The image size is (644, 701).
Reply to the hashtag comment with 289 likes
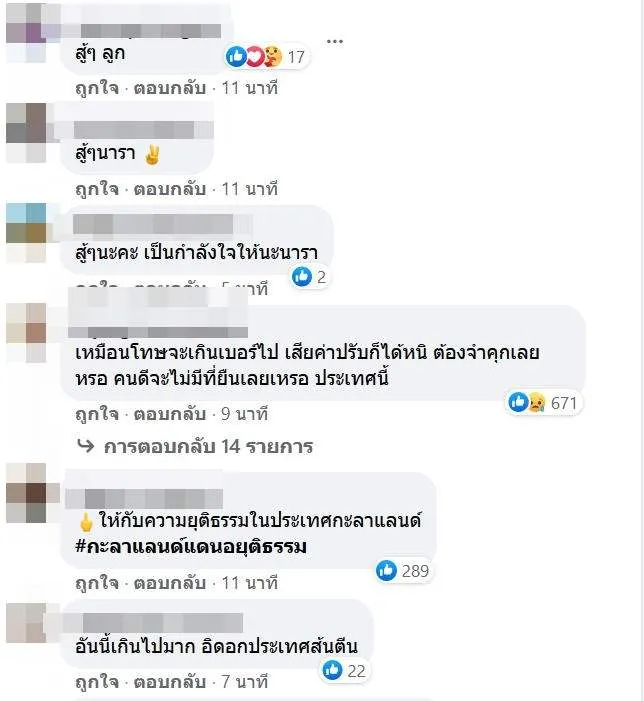(x=170, y=583)
